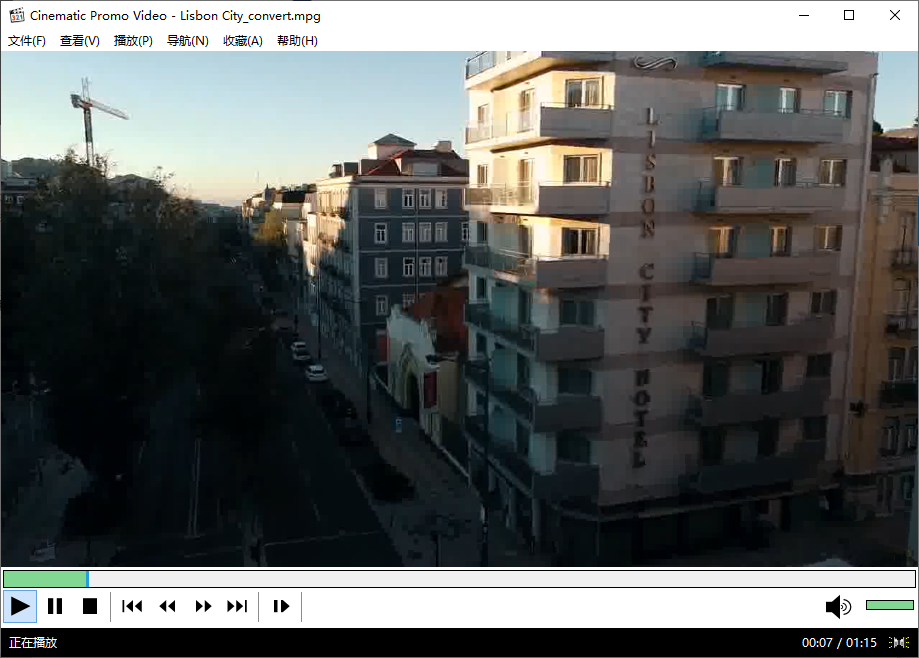
Task: Pause the video playback
Action: pyautogui.click(x=55, y=606)
